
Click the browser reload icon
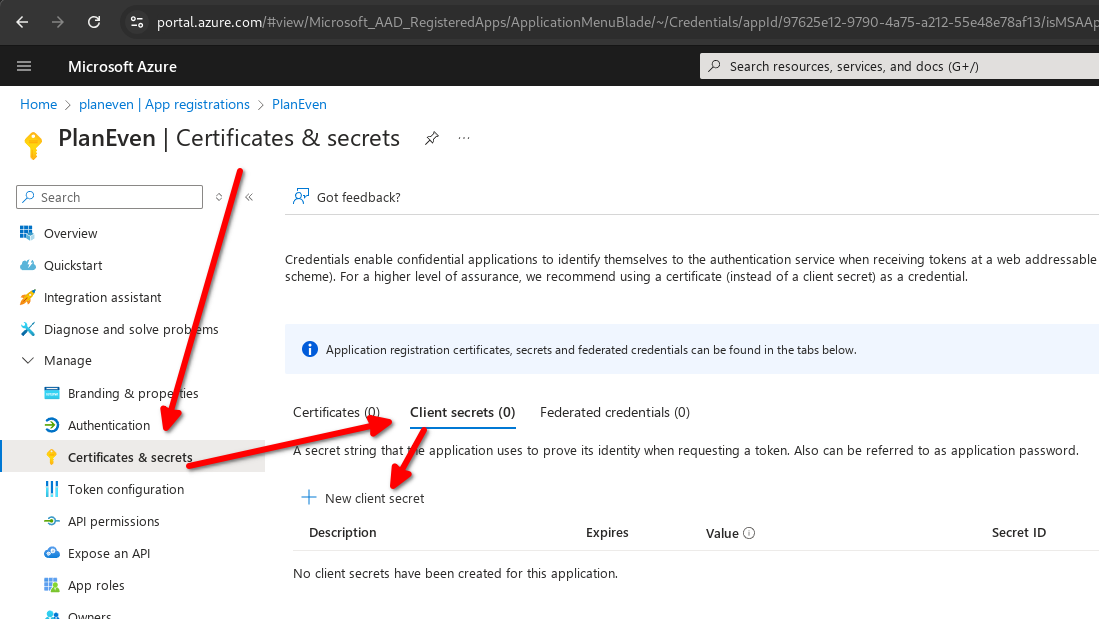(94, 22)
